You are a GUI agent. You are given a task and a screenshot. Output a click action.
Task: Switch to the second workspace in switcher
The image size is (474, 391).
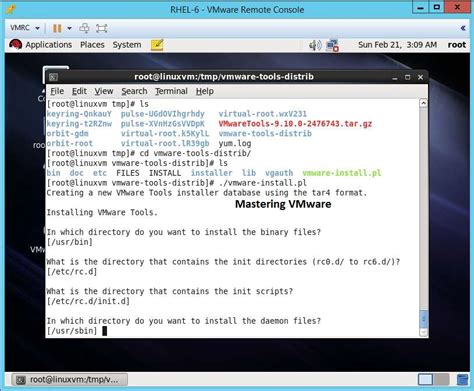[x=441, y=379]
